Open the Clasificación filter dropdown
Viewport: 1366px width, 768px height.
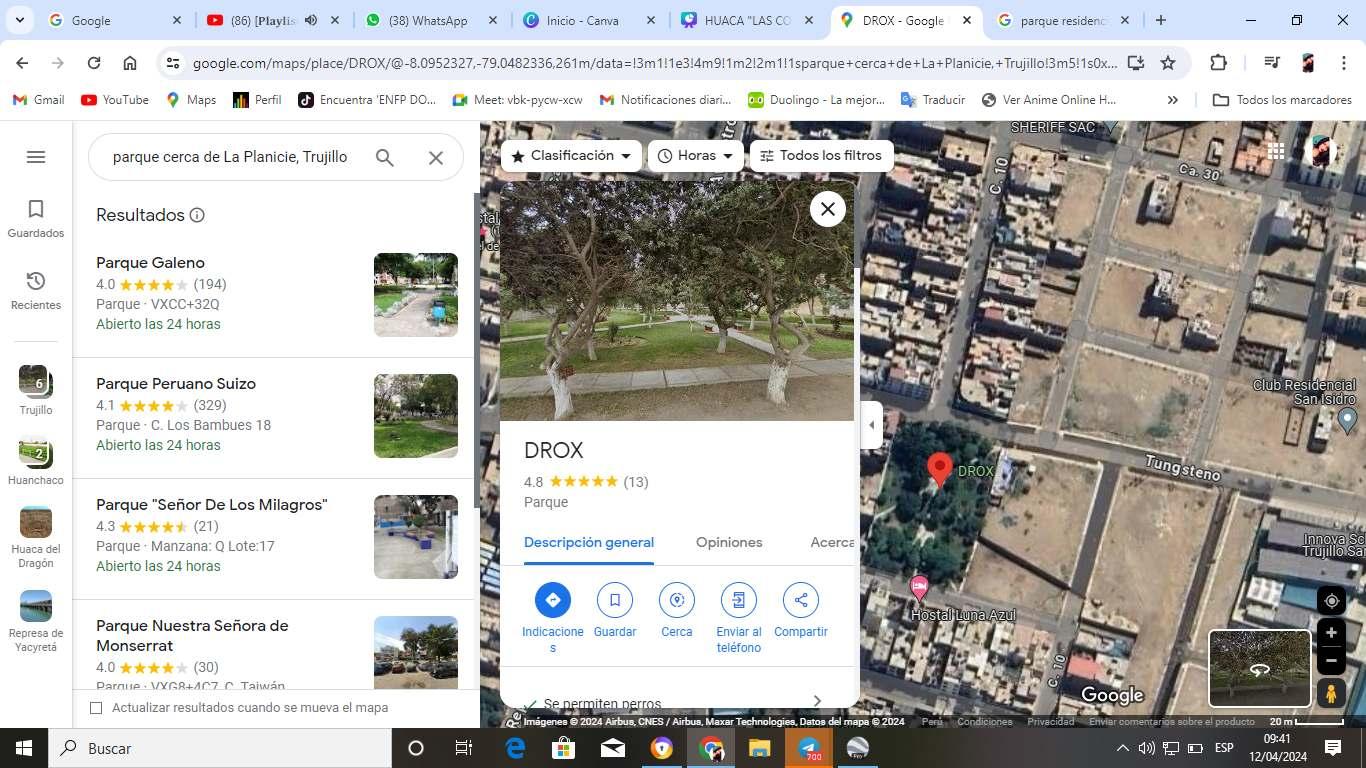coord(571,156)
